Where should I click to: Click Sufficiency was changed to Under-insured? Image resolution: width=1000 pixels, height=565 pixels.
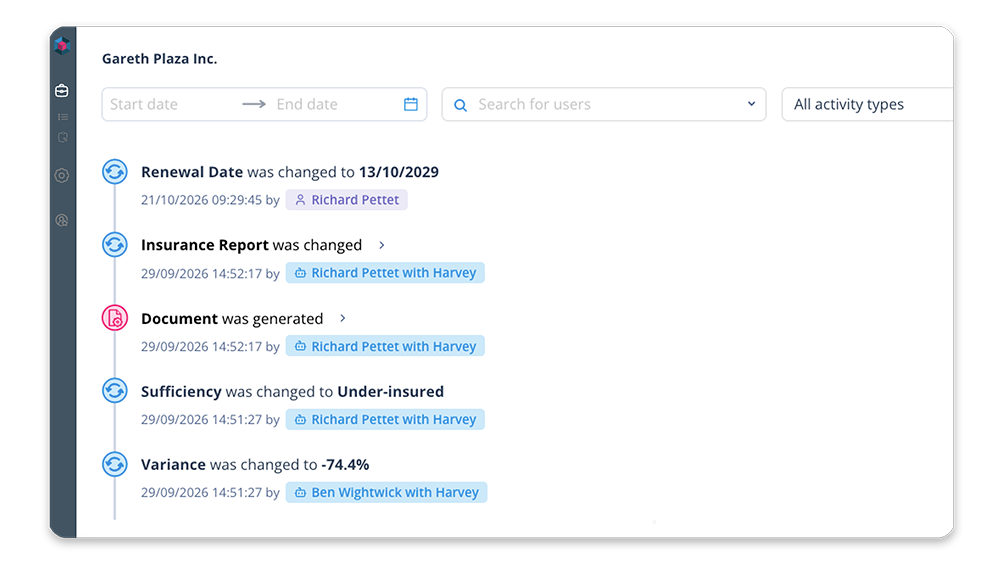[292, 392]
